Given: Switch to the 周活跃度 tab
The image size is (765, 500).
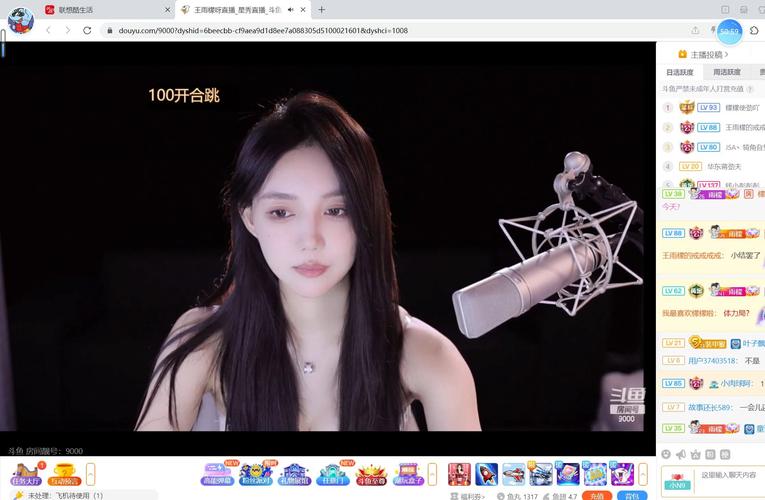Looking at the screenshot, I should pos(727,72).
